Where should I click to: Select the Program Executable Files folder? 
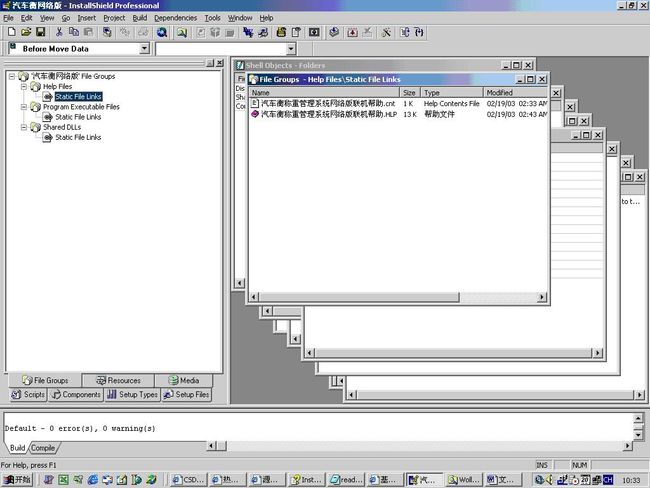pyautogui.click(x=81, y=107)
